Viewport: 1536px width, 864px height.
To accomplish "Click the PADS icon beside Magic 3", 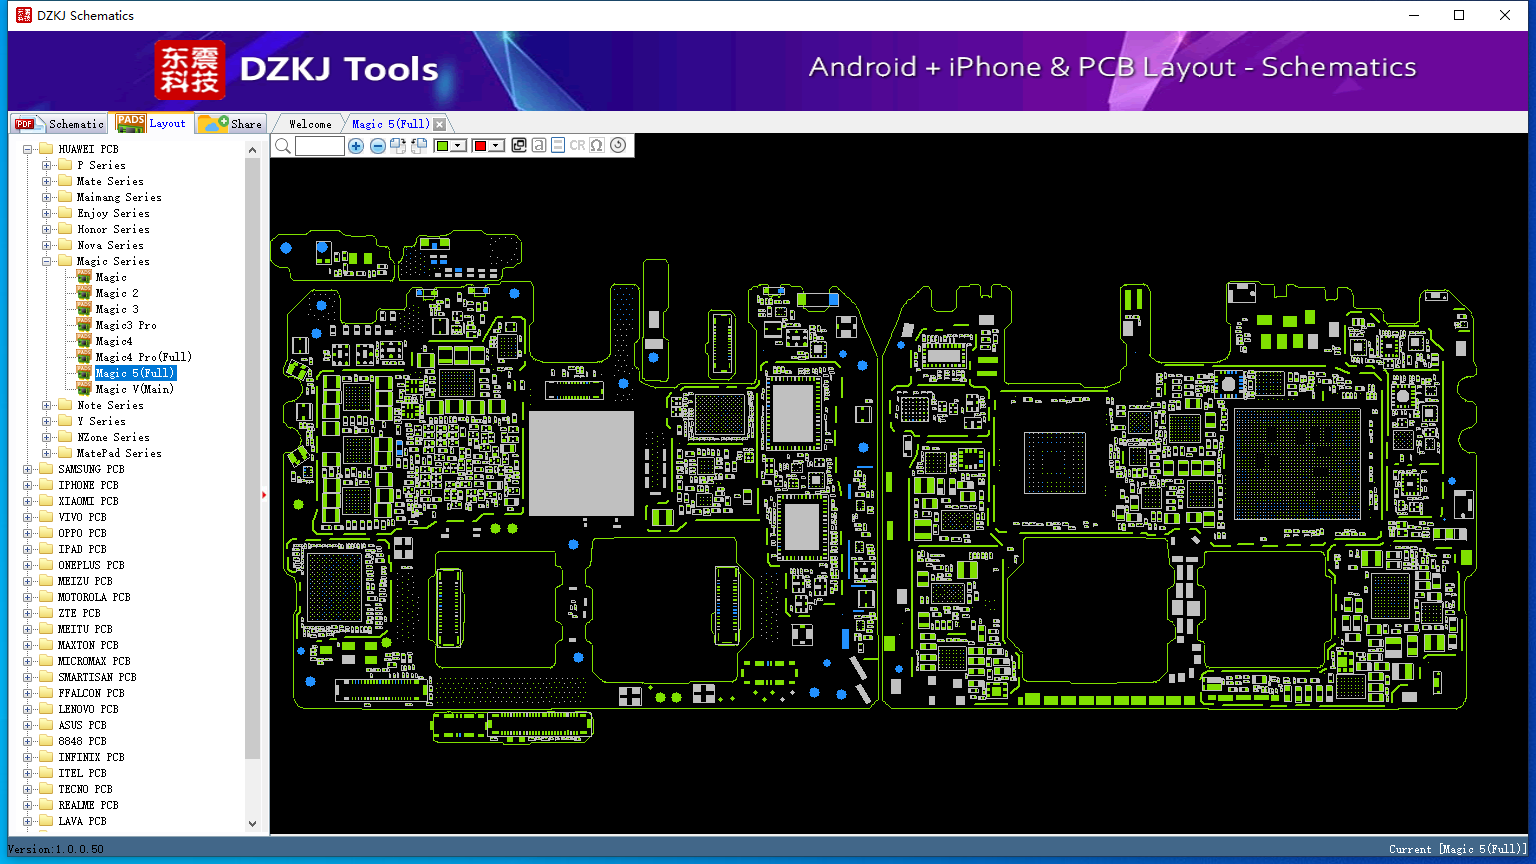I will point(84,309).
